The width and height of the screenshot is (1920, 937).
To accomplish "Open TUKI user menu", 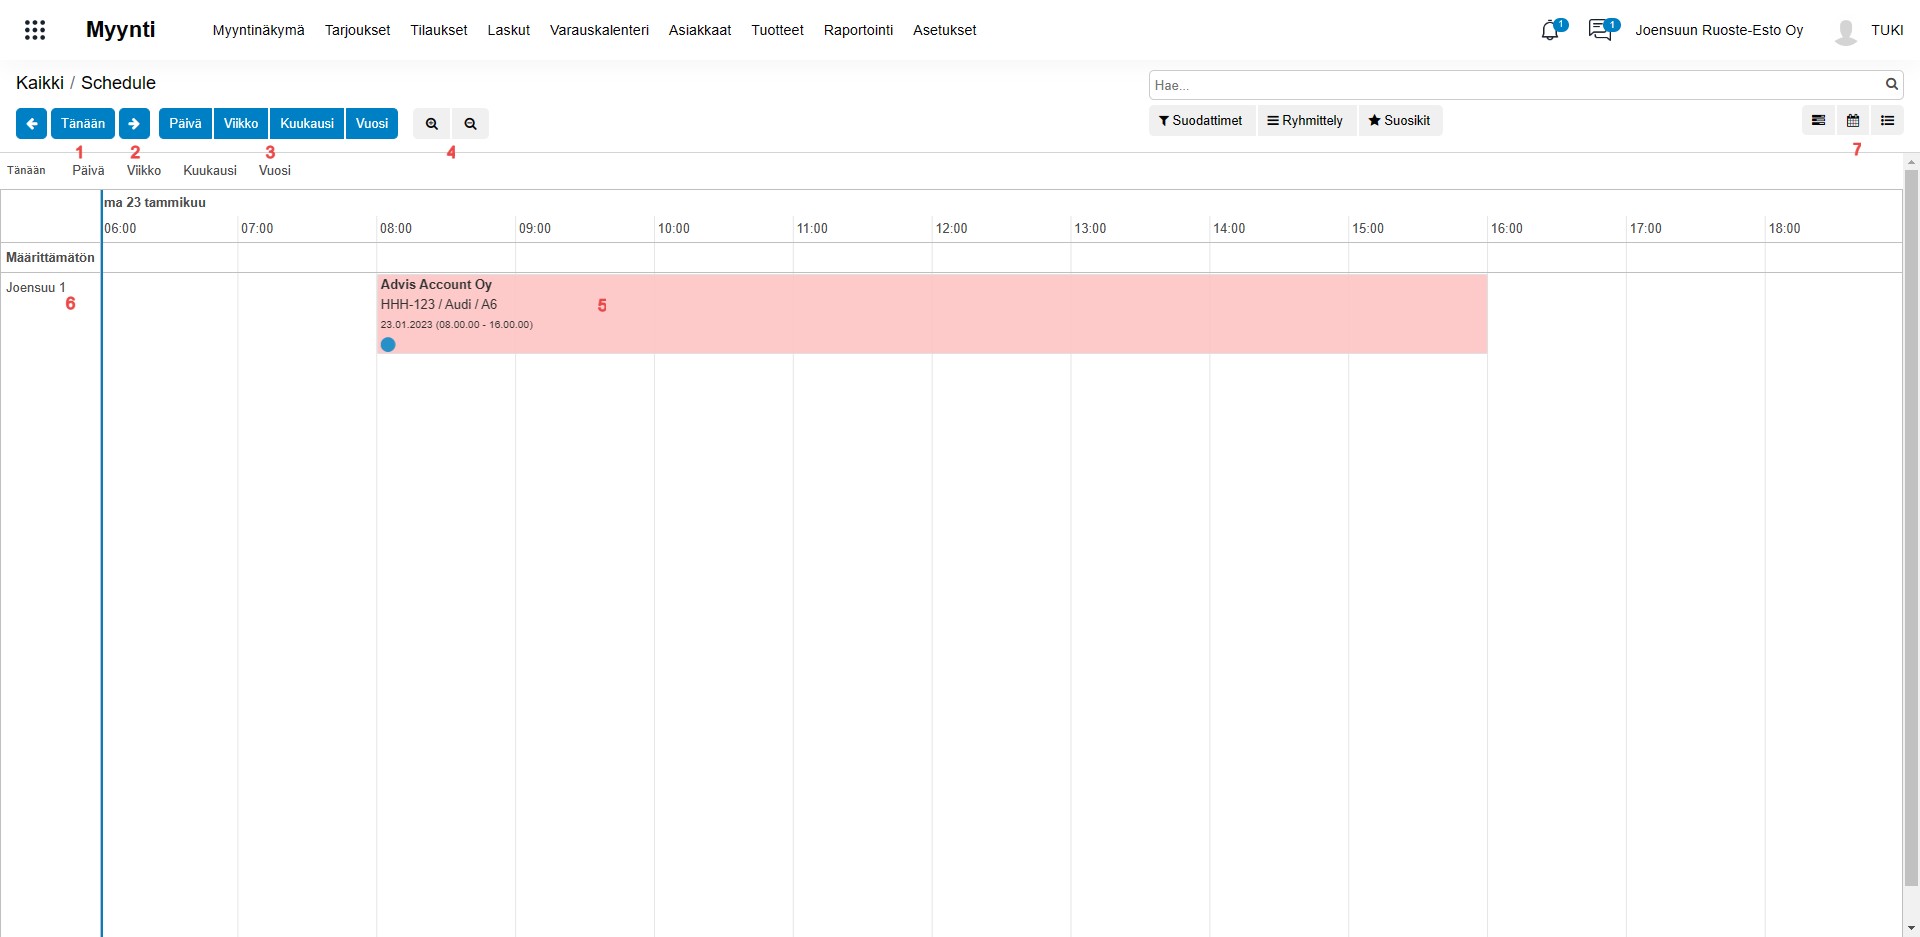I will click(x=1887, y=30).
